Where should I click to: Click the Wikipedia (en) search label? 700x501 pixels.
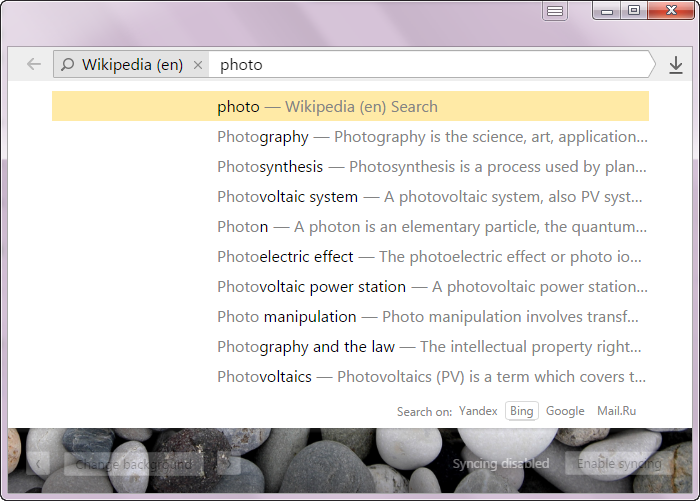[x=132, y=65]
